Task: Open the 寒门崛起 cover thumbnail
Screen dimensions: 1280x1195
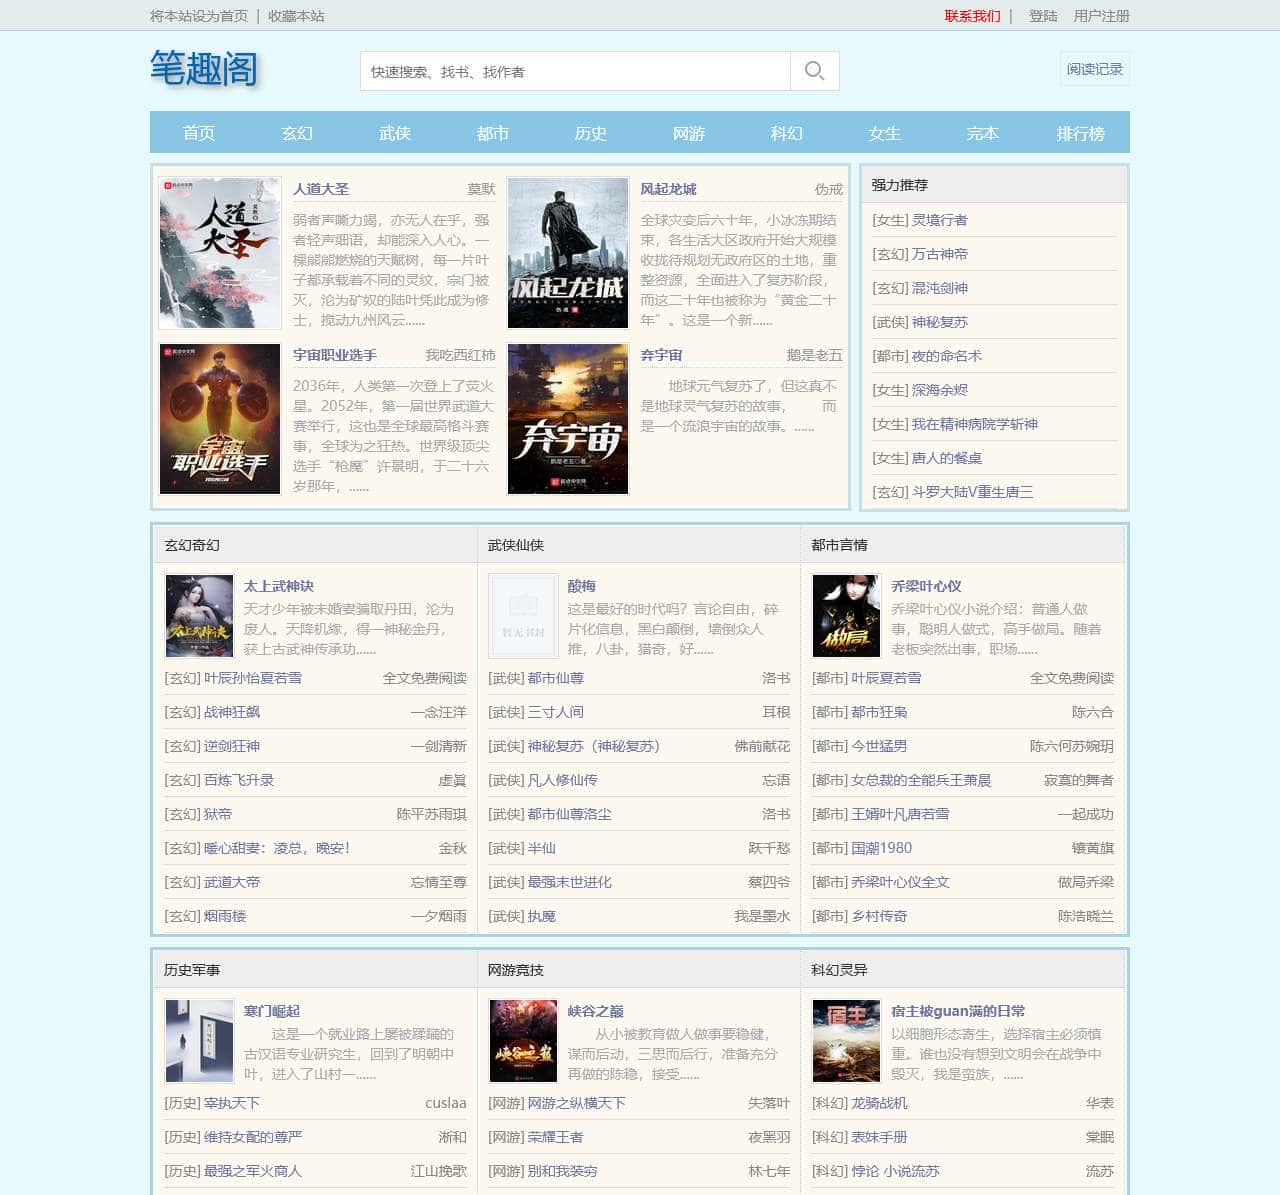Action: (199, 1041)
